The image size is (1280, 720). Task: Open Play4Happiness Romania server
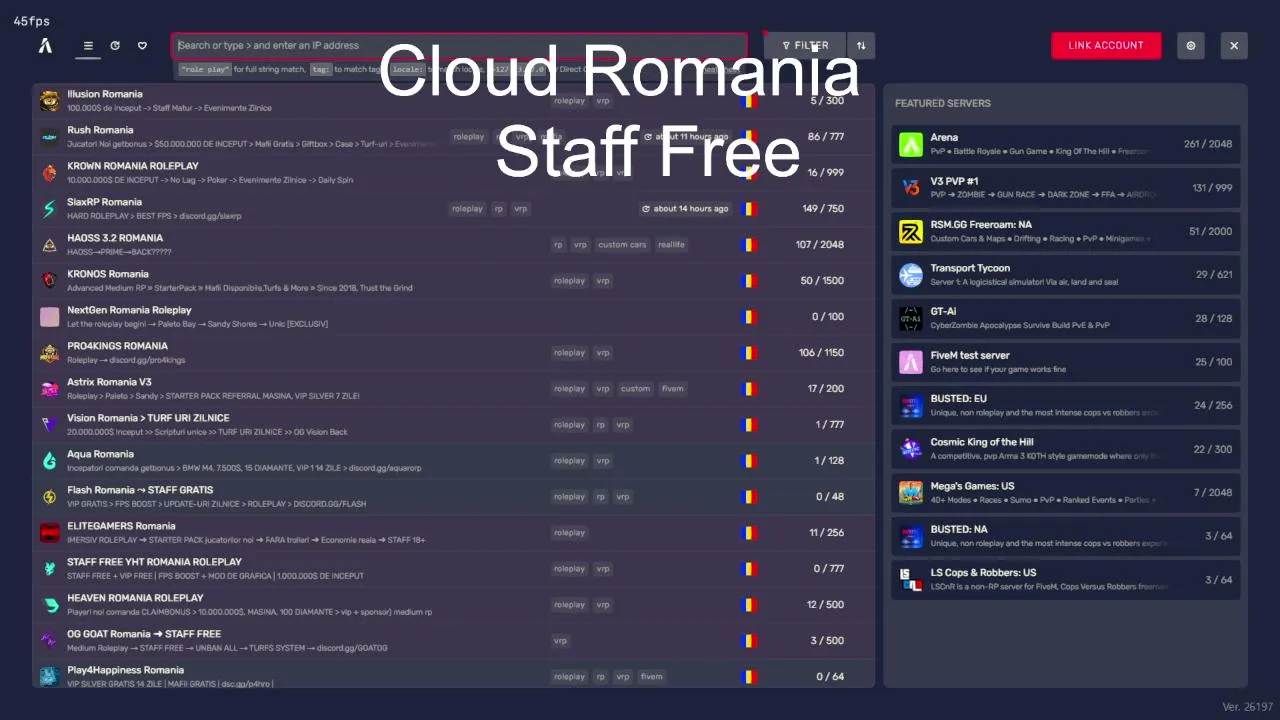(x=453, y=675)
